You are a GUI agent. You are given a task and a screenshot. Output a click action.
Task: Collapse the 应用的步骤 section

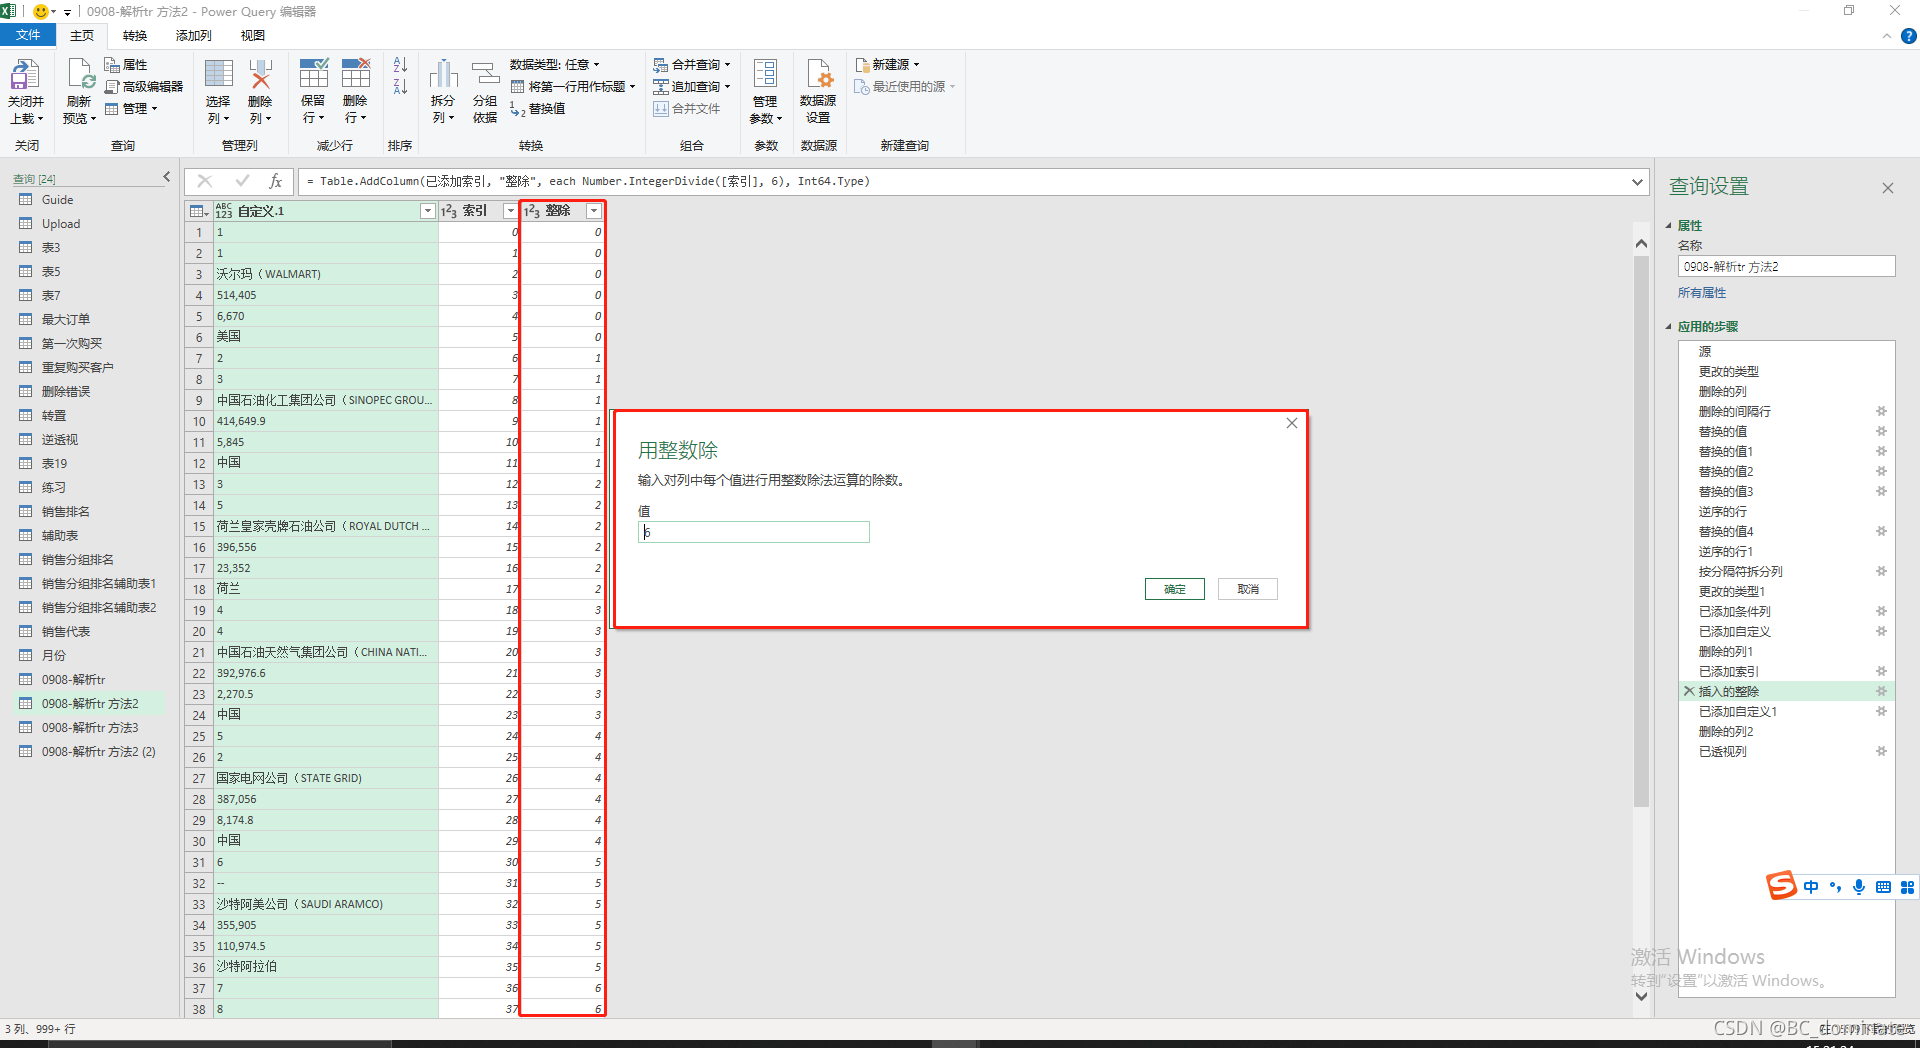click(1669, 327)
